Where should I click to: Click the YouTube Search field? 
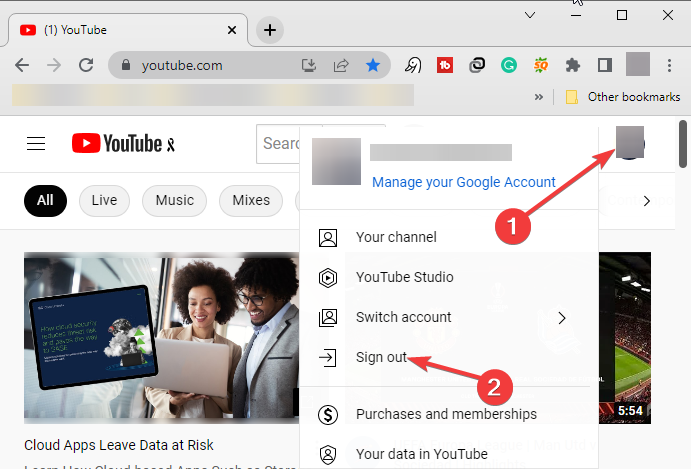pyautogui.click(x=279, y=144)
